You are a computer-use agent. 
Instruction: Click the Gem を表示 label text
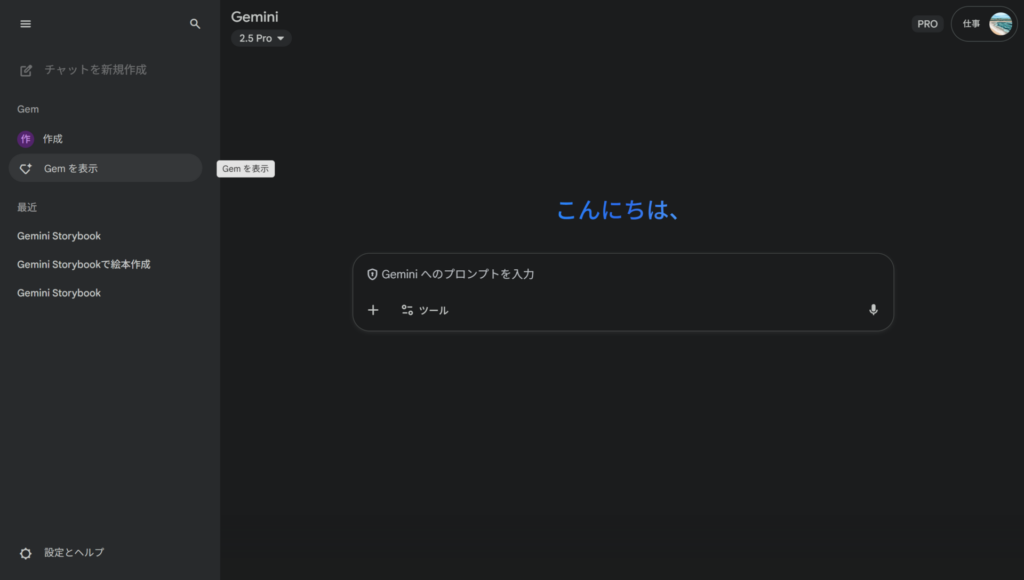[71, 169]
